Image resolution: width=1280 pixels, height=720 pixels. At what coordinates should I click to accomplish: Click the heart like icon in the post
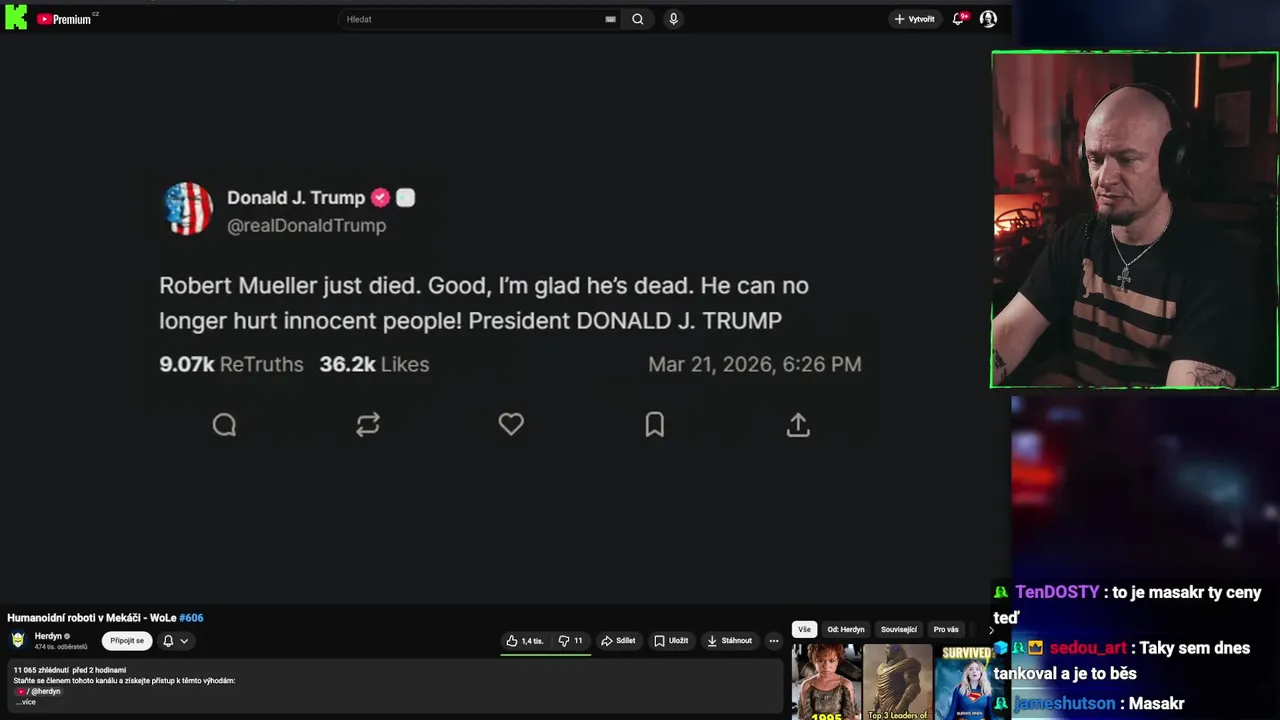click(x=511, y=425)
